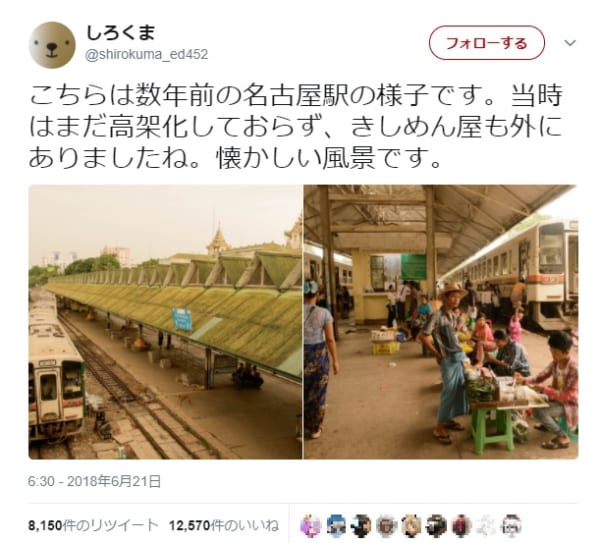Image resolution: width=600 pixels, height=543 pixels.
Task: Open third liker avatar in row
Action: tap(361, 525)
